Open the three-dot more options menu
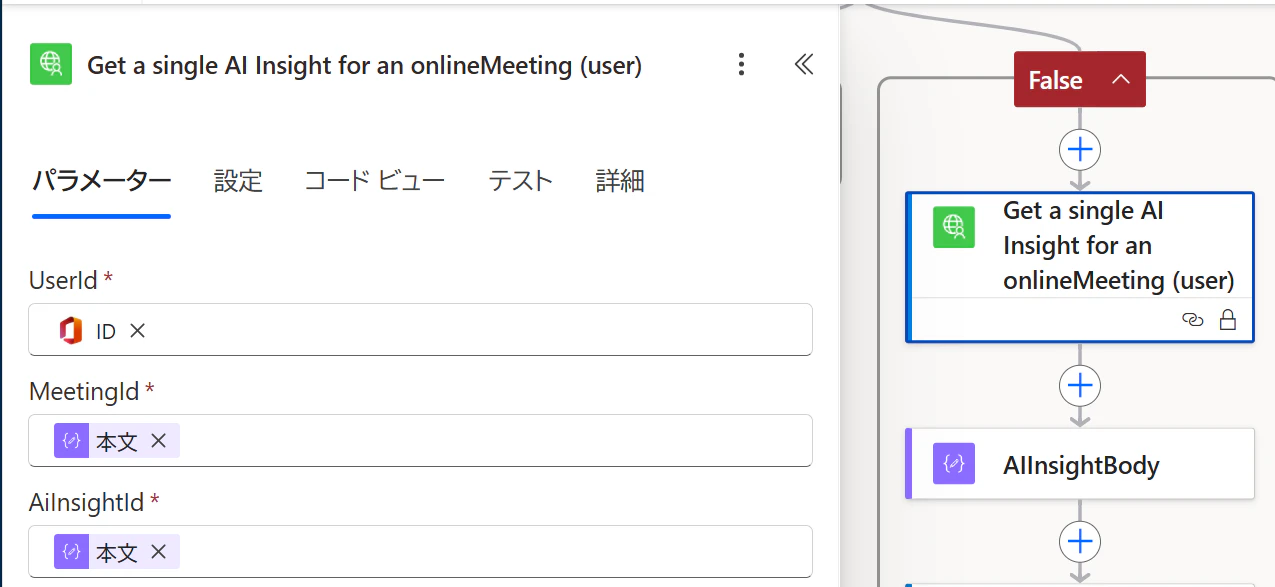Viewport: 1275px width, 587px height. 741,65
